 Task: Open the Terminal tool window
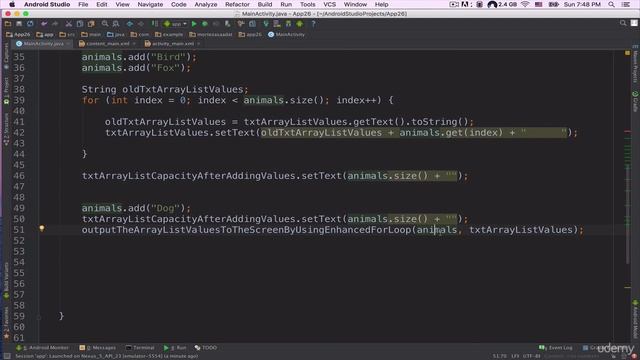tap(140, 348)
